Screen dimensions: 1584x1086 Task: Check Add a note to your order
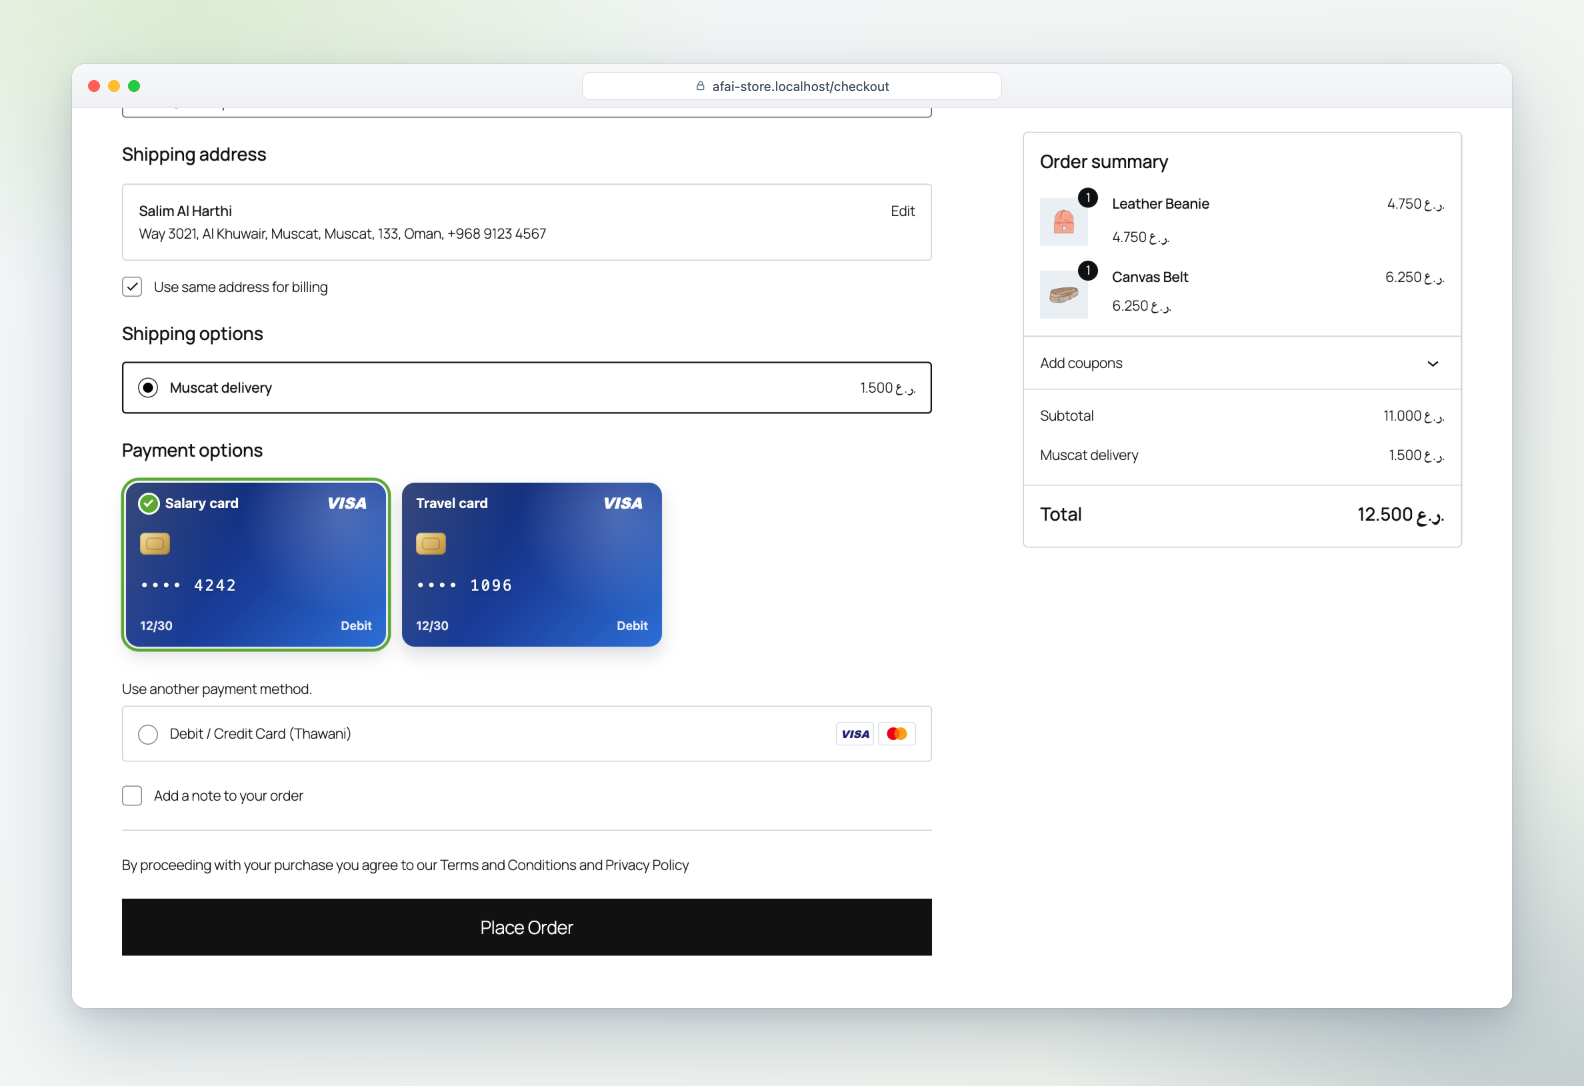132,796
